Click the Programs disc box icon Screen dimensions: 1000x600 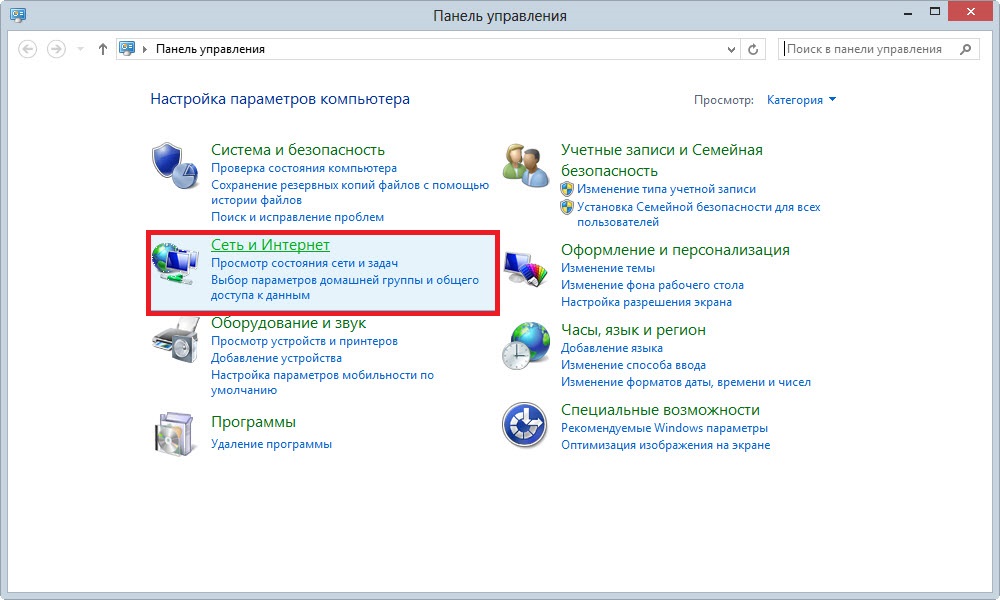point(174,434)
